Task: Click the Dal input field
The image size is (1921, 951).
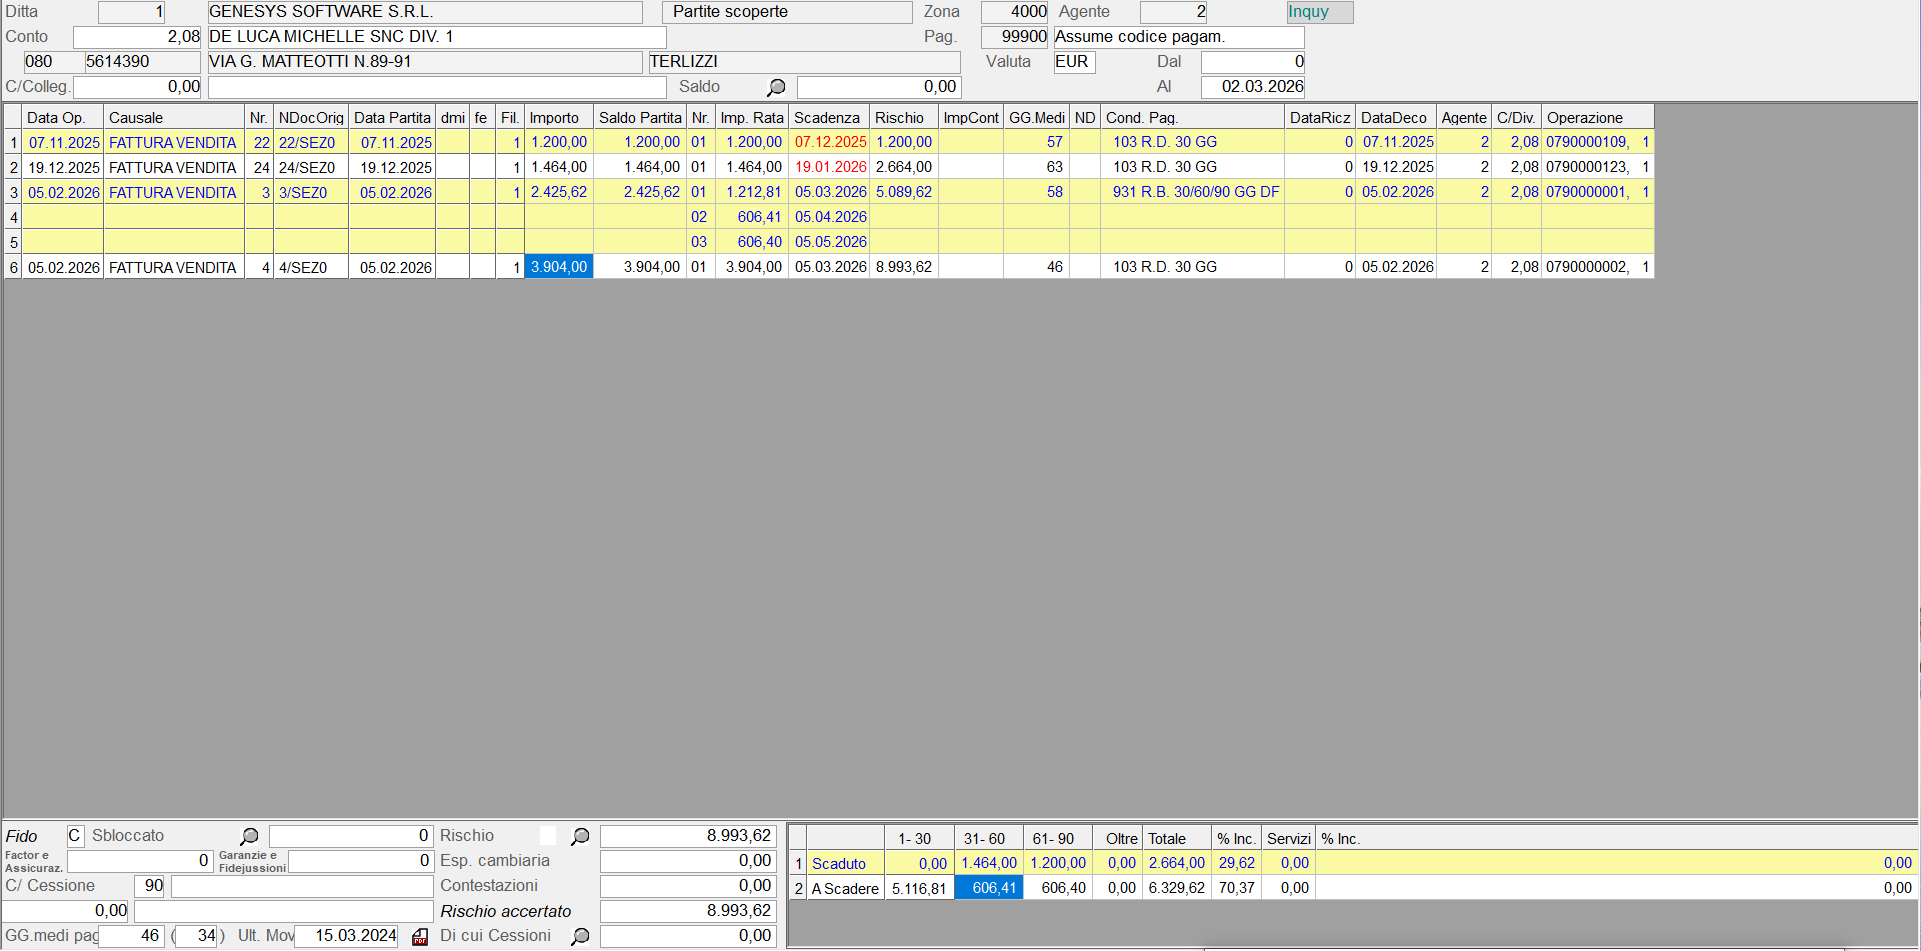Action: coord(1252,62)
